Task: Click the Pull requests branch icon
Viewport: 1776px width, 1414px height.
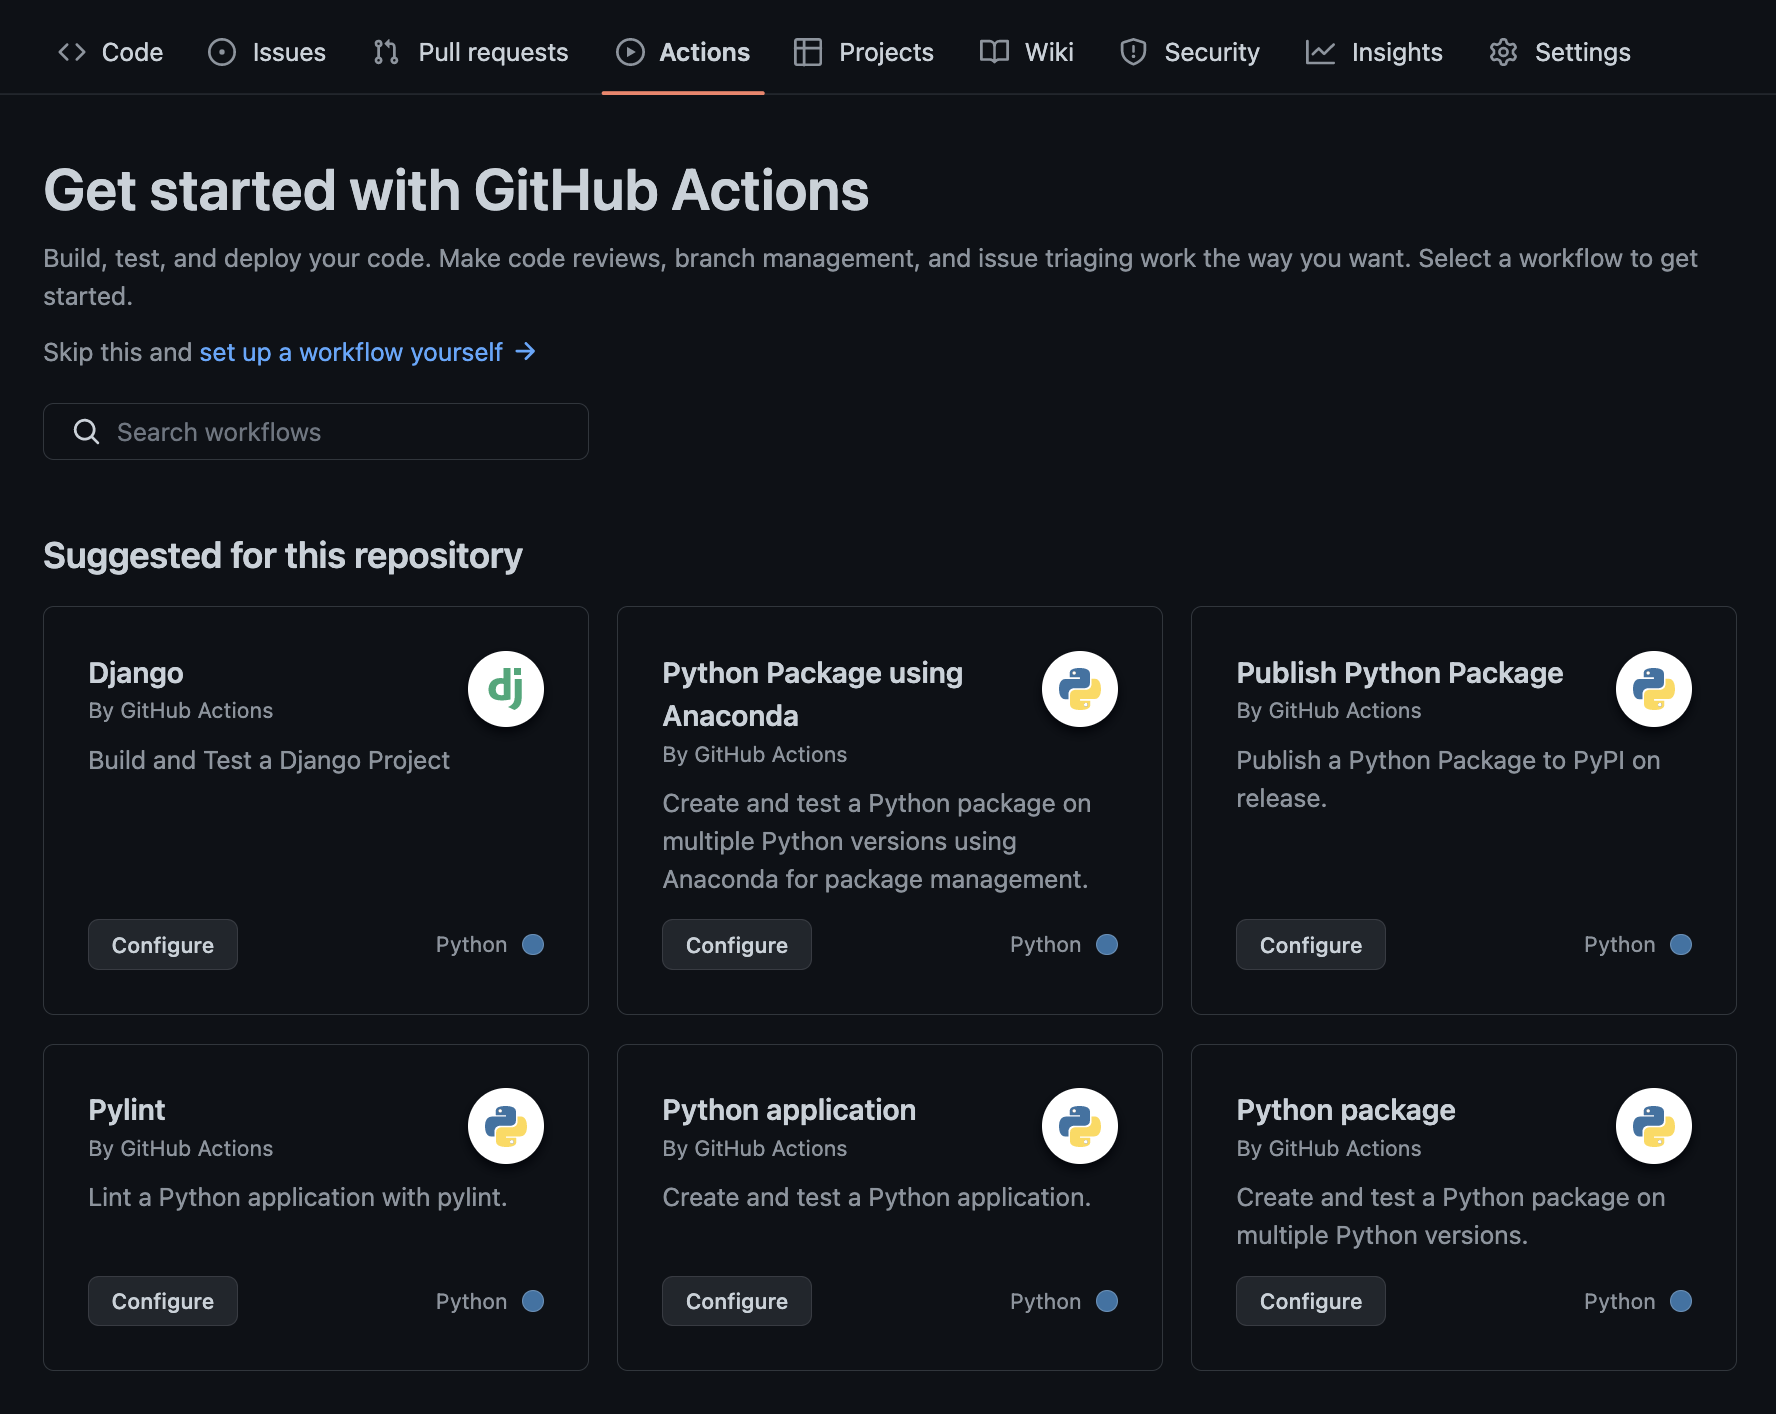Action: click(x=386, y=52)
